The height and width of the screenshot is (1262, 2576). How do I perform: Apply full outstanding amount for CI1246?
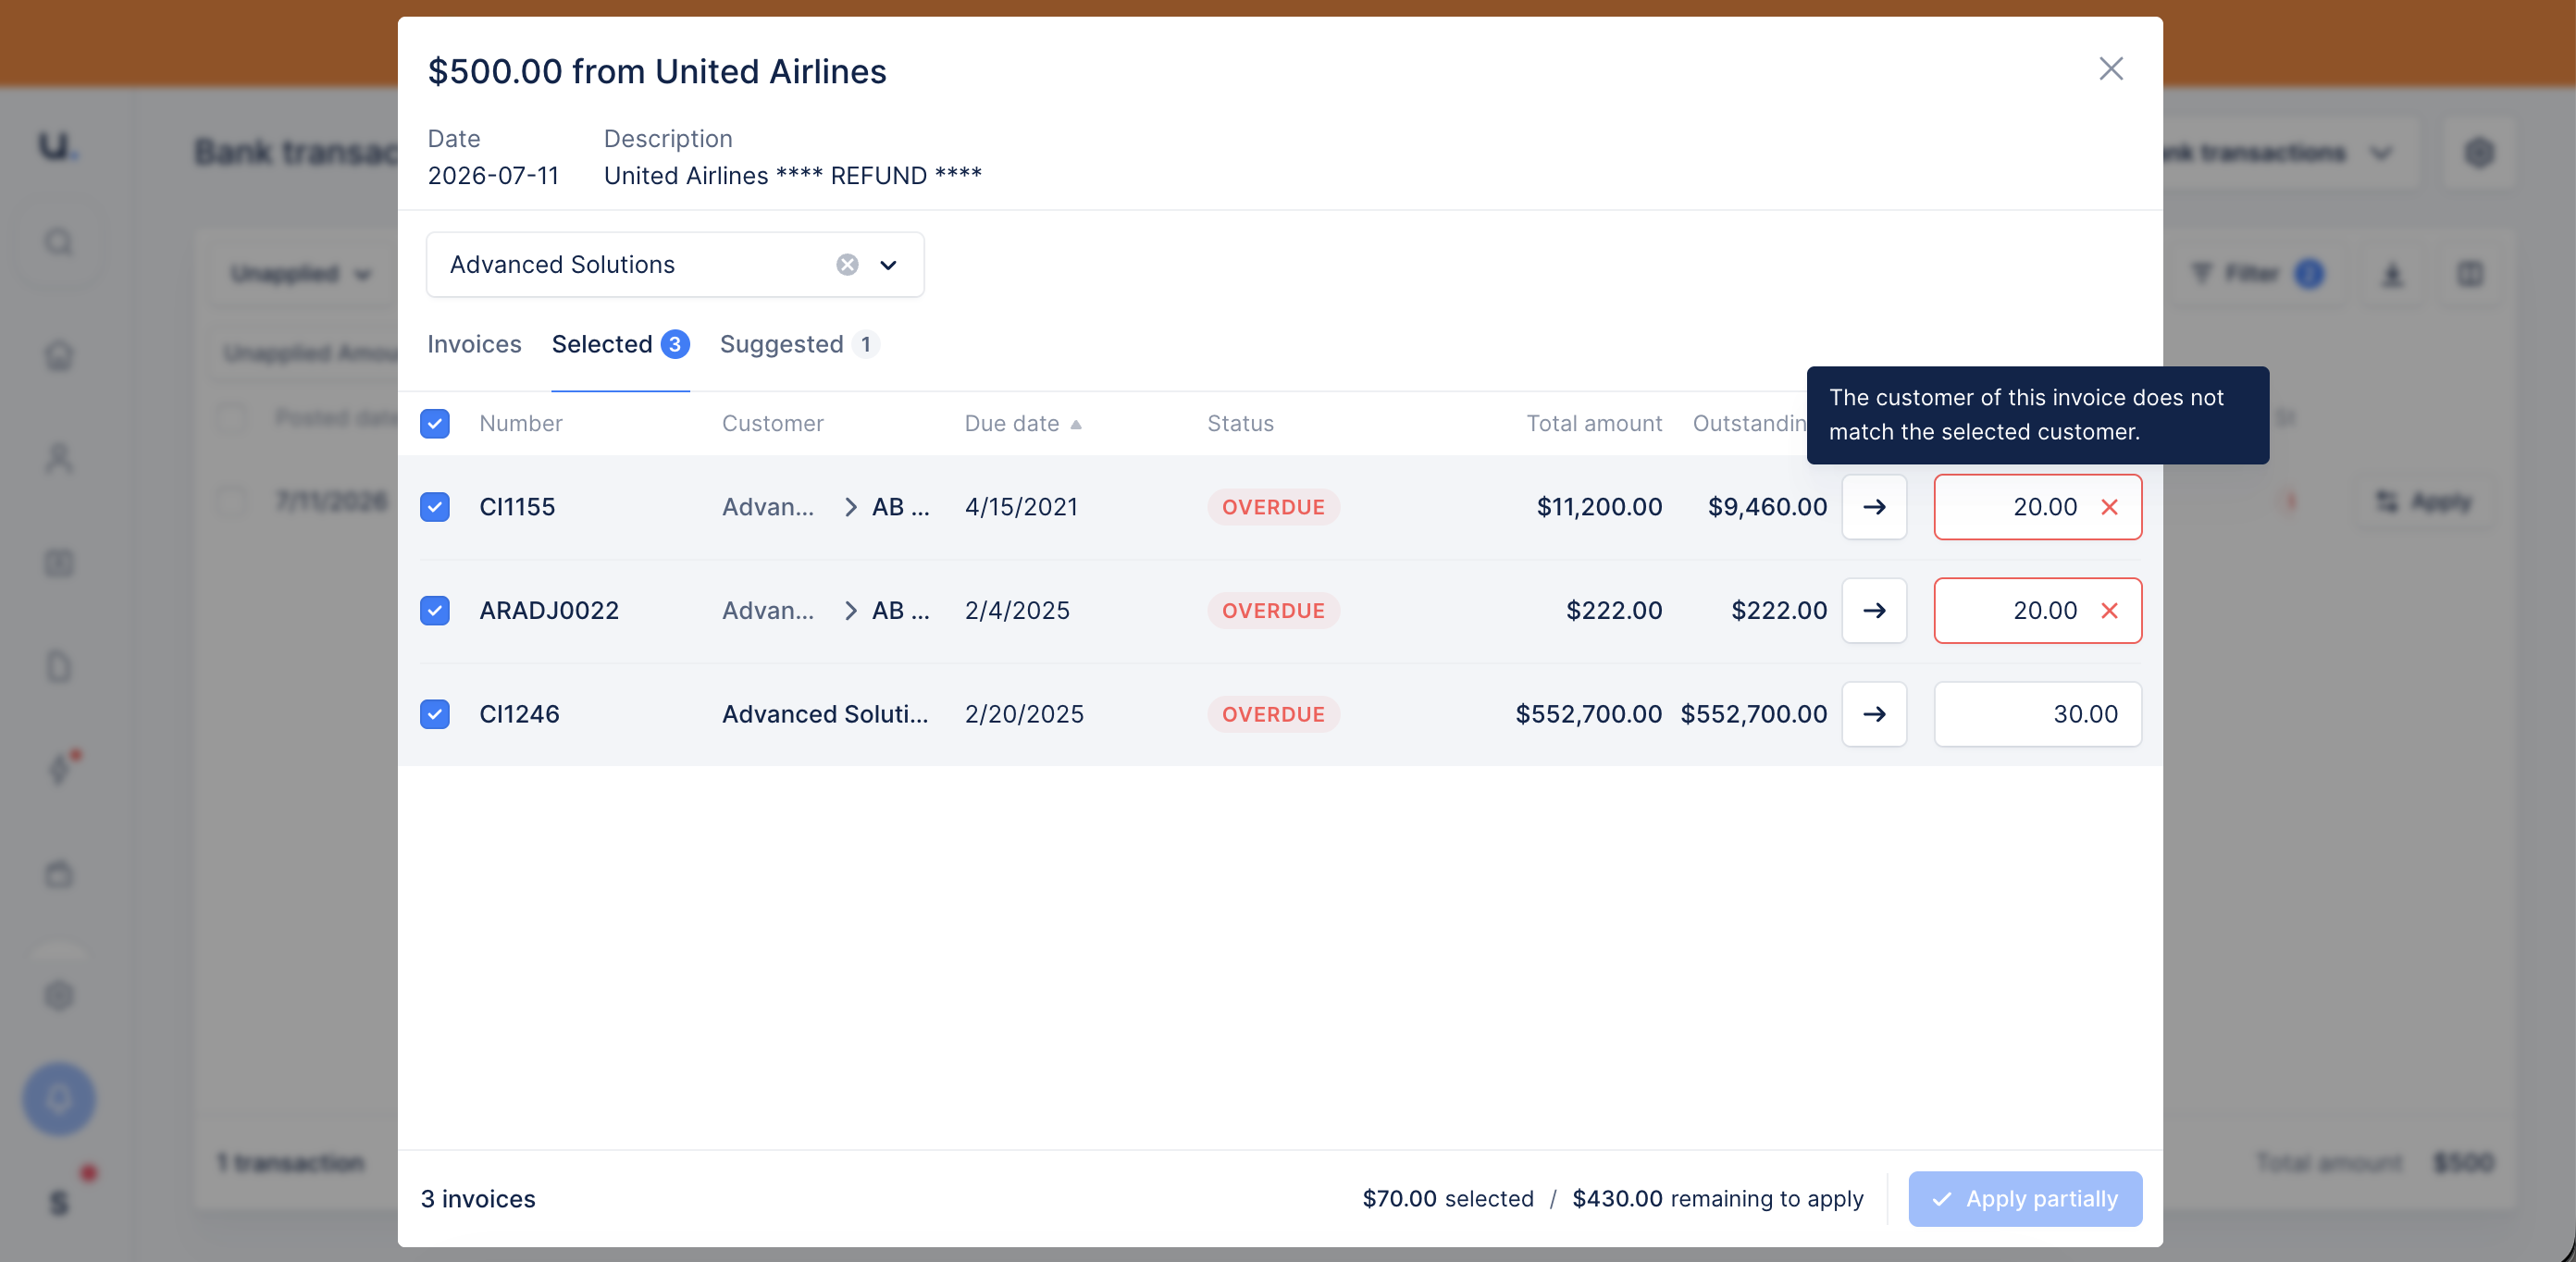click(1874, 715)
